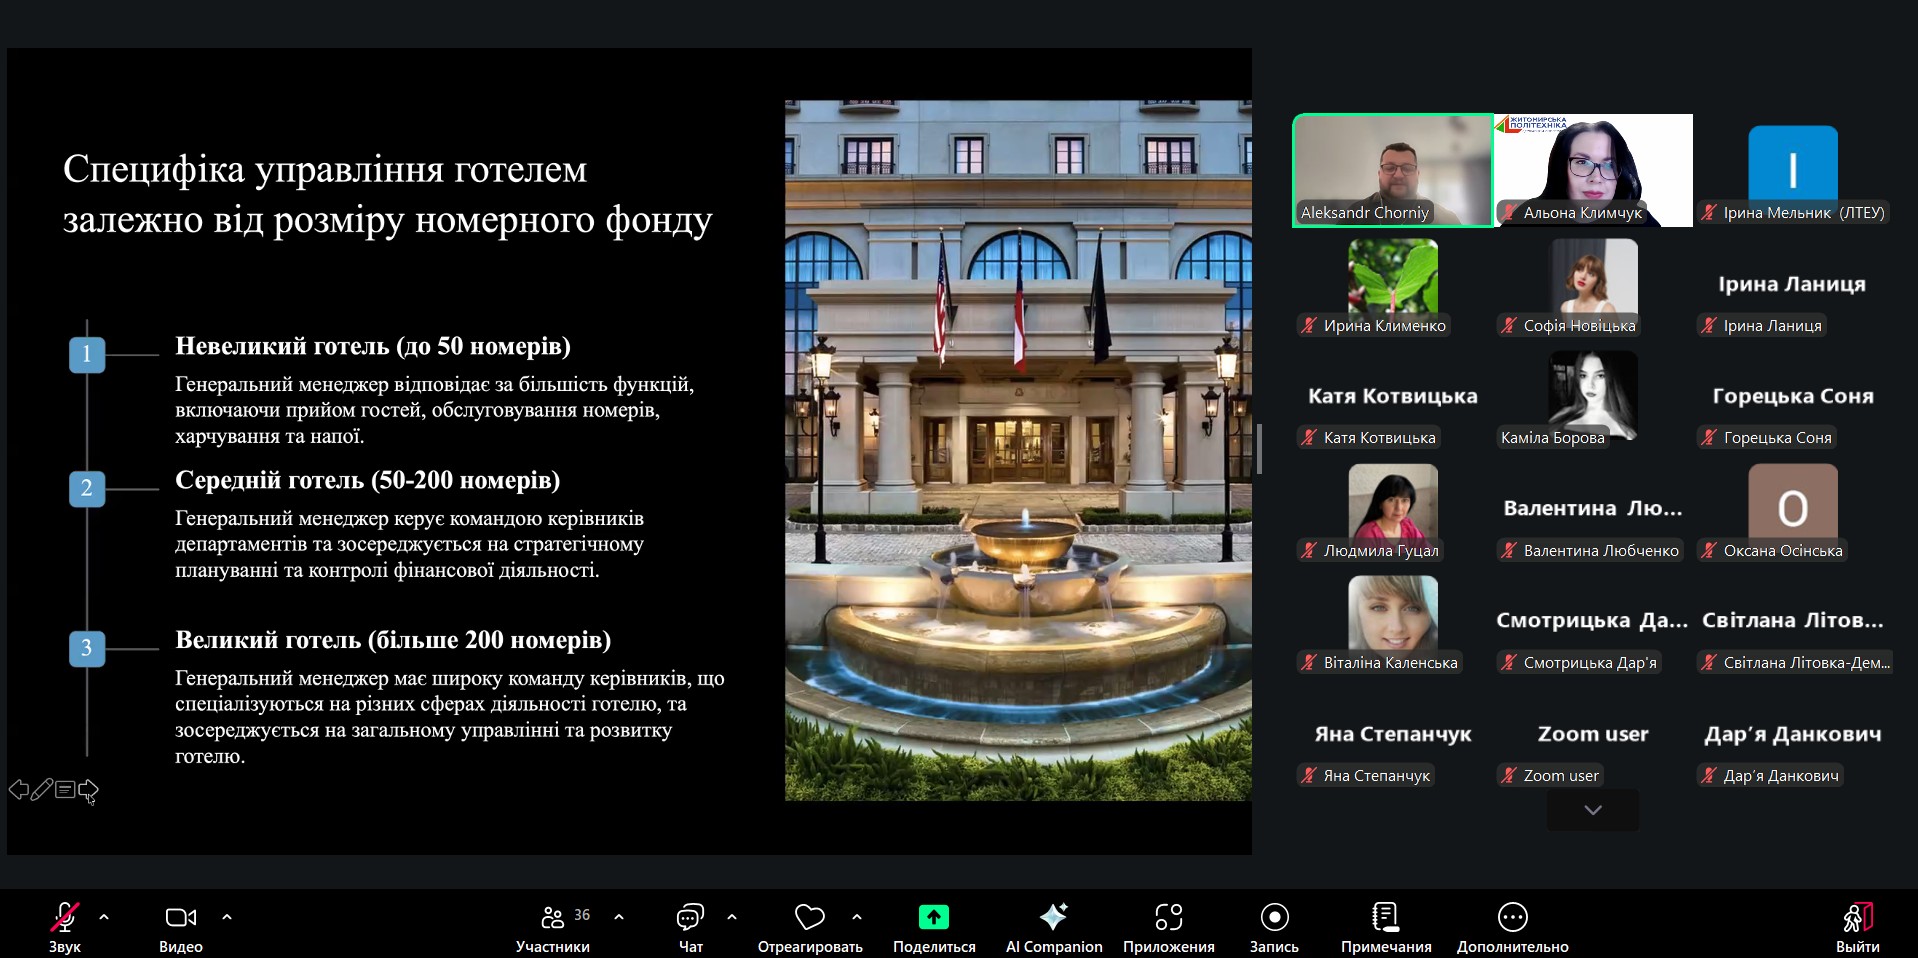Open AI Companion sparkle icon
The image size is (1918, 958).
click(x=1053, y=917)
